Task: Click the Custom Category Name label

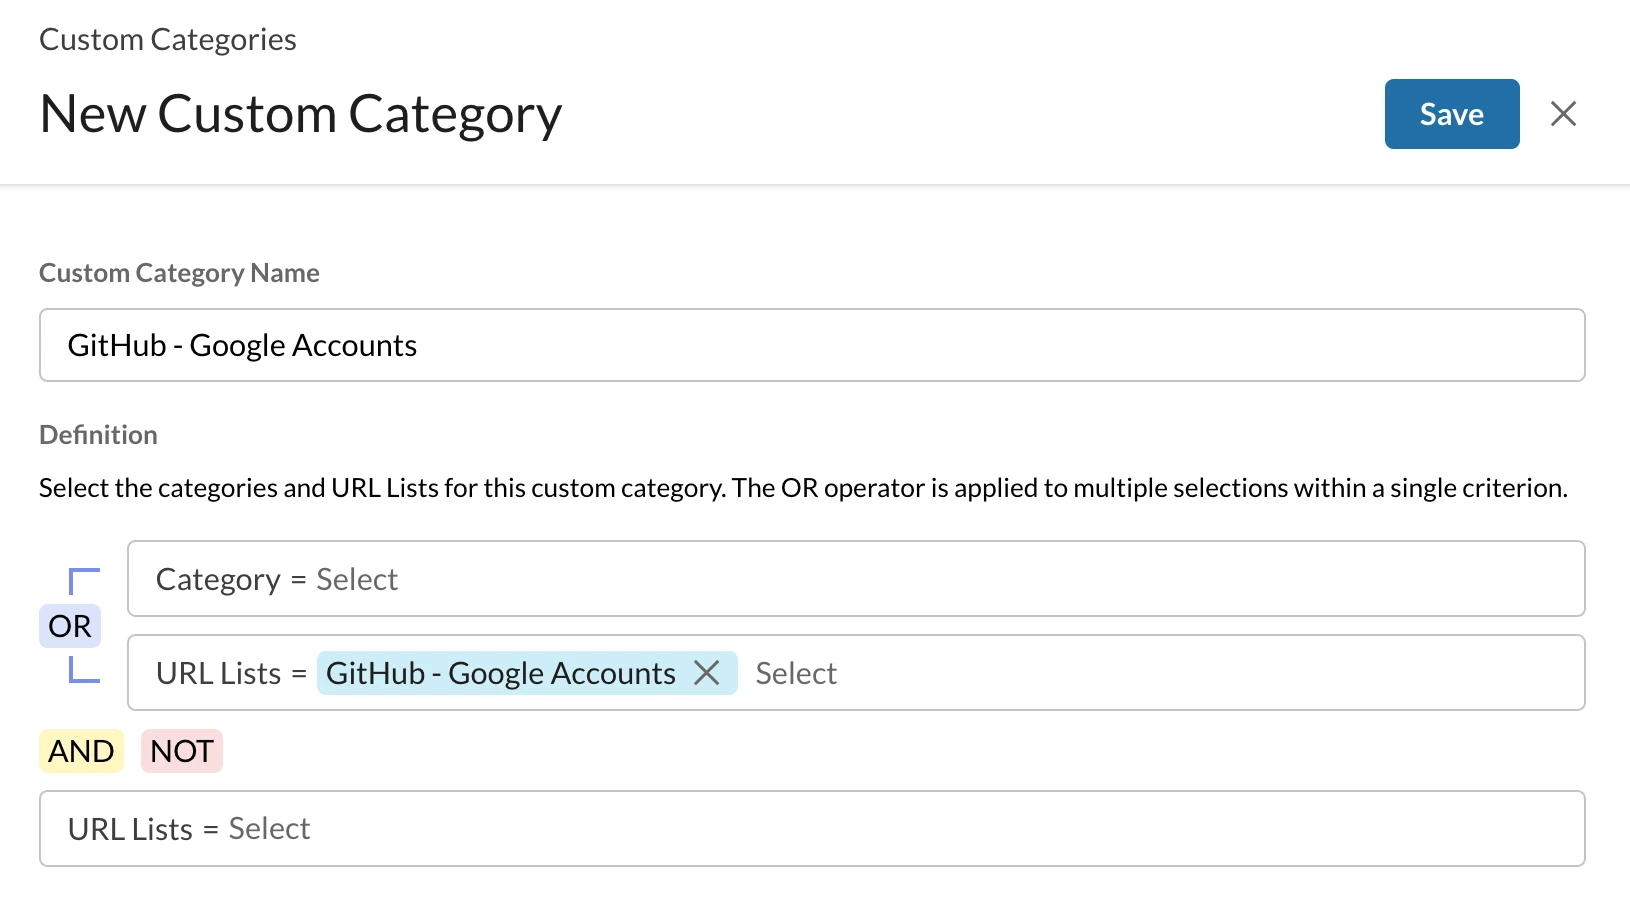Action: pos(179,273)
